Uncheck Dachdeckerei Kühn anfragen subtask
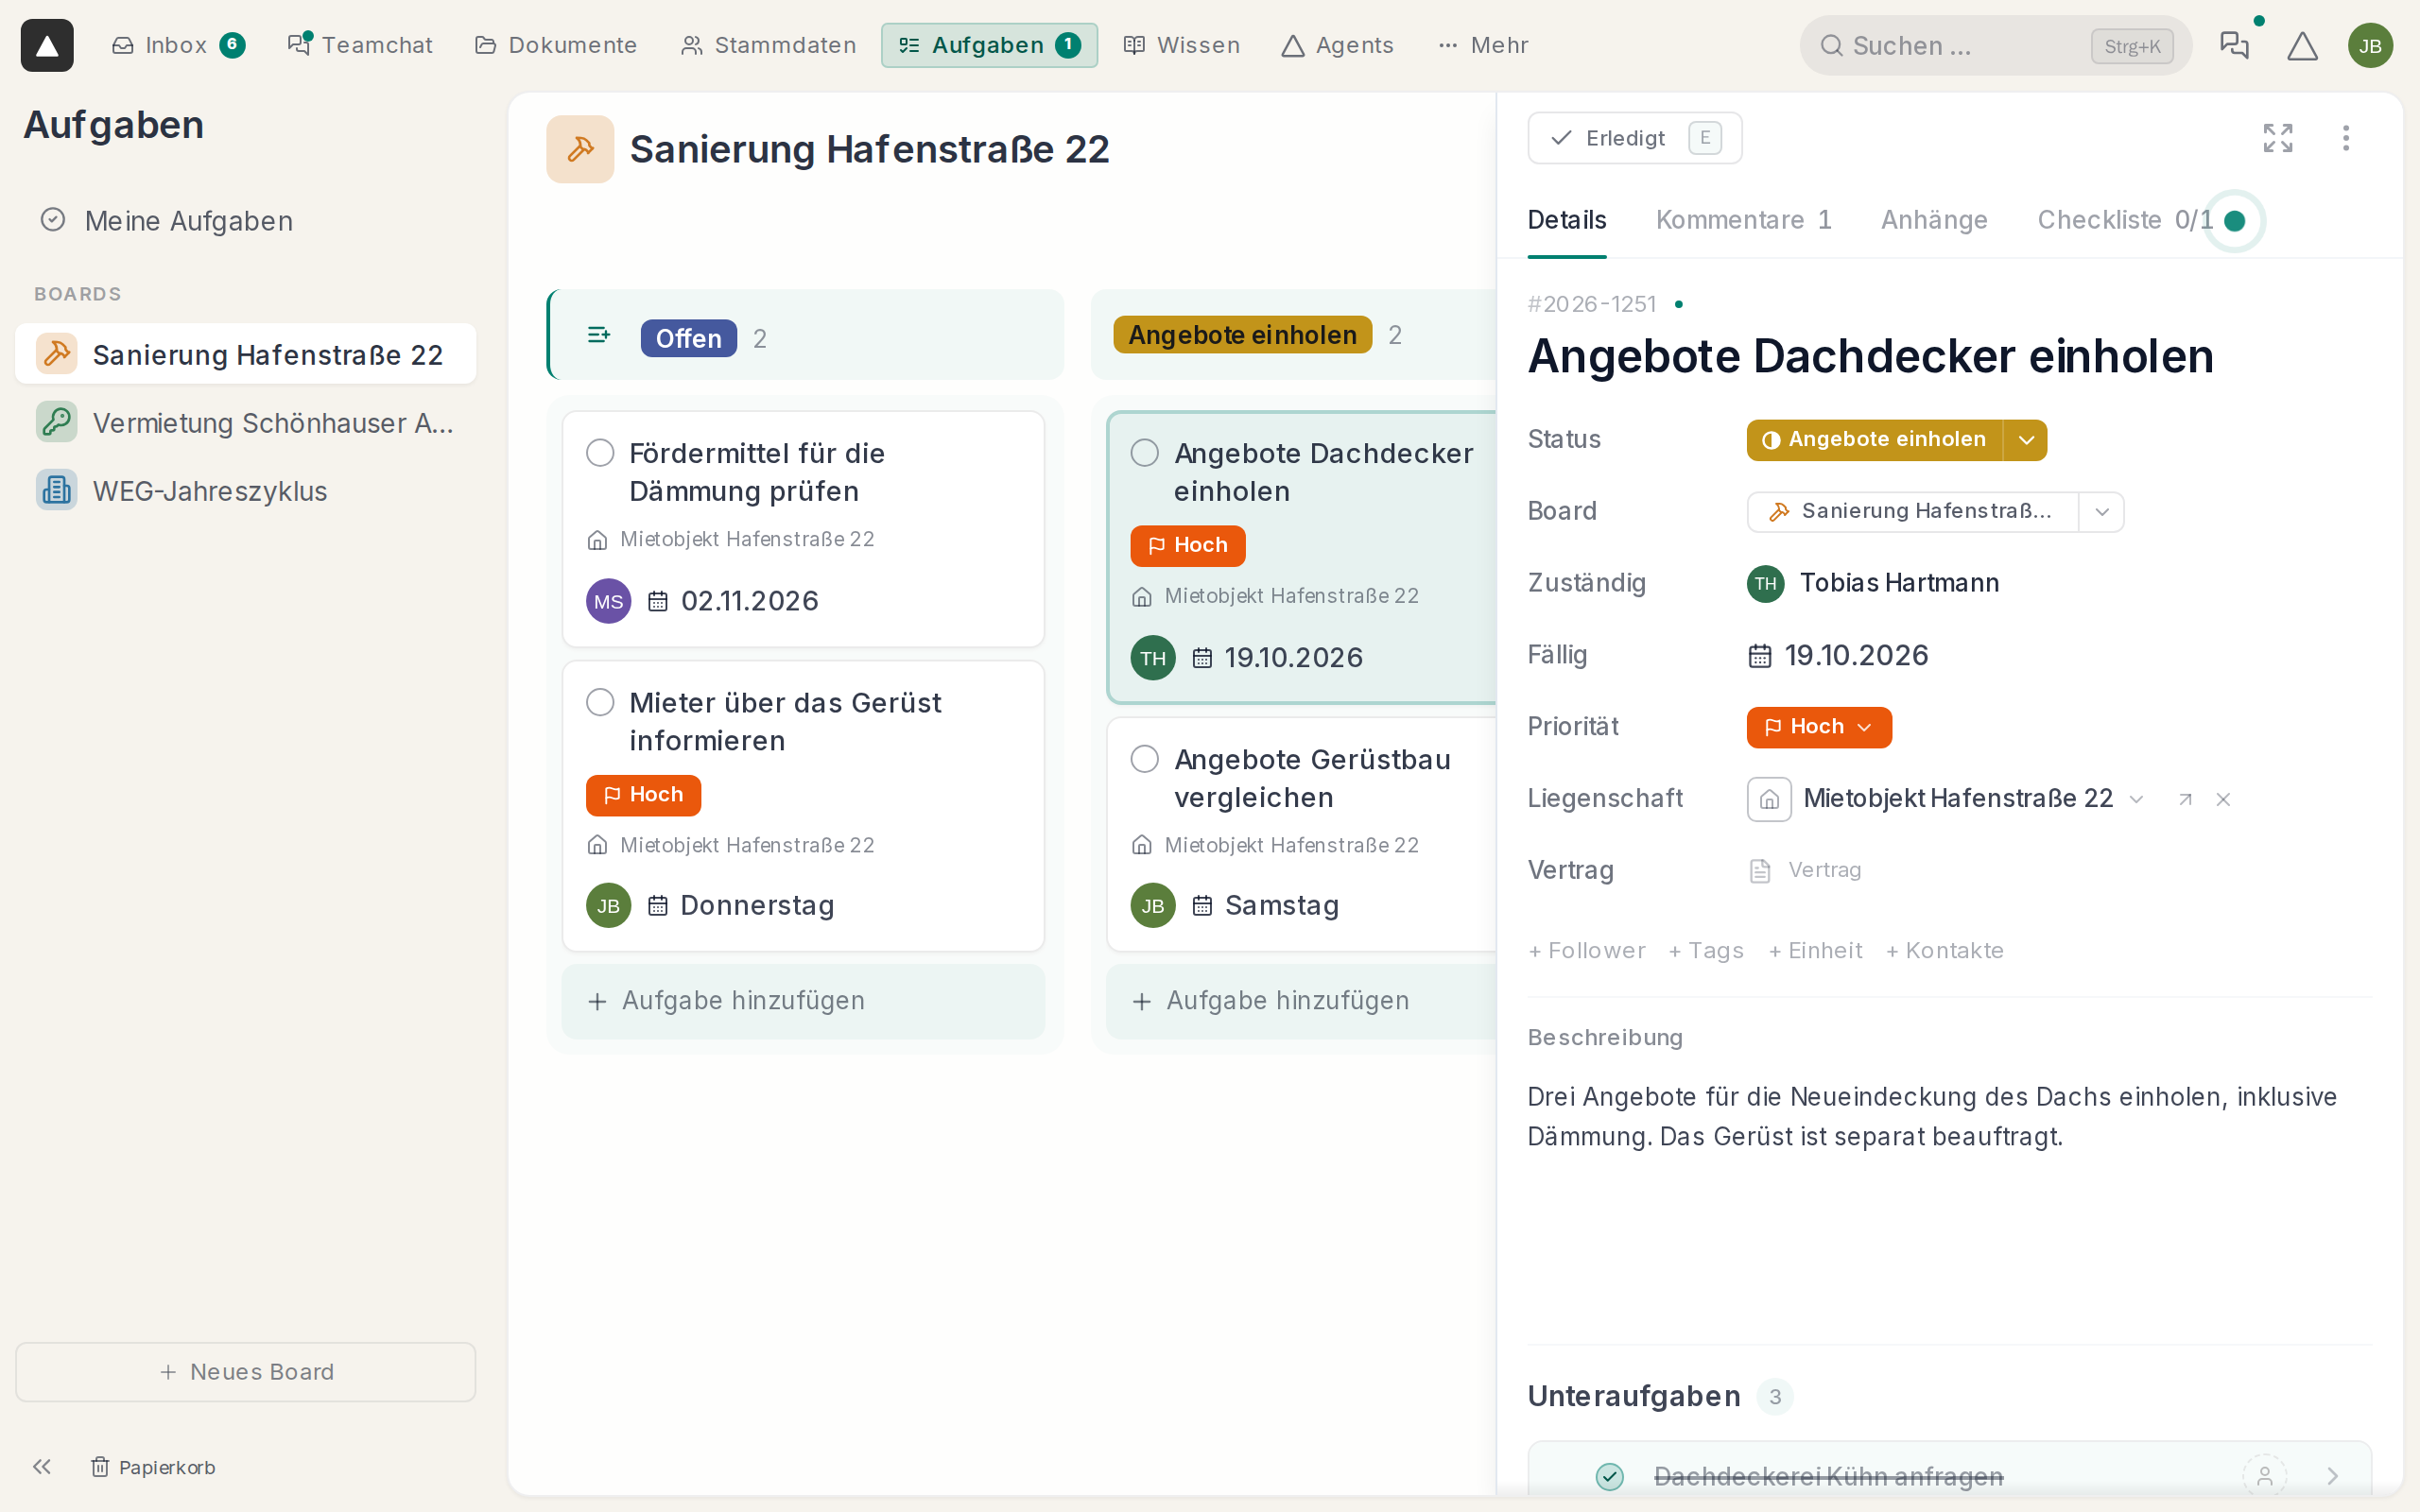Viewport: 2420px width, 1512px height. 1609,1476
